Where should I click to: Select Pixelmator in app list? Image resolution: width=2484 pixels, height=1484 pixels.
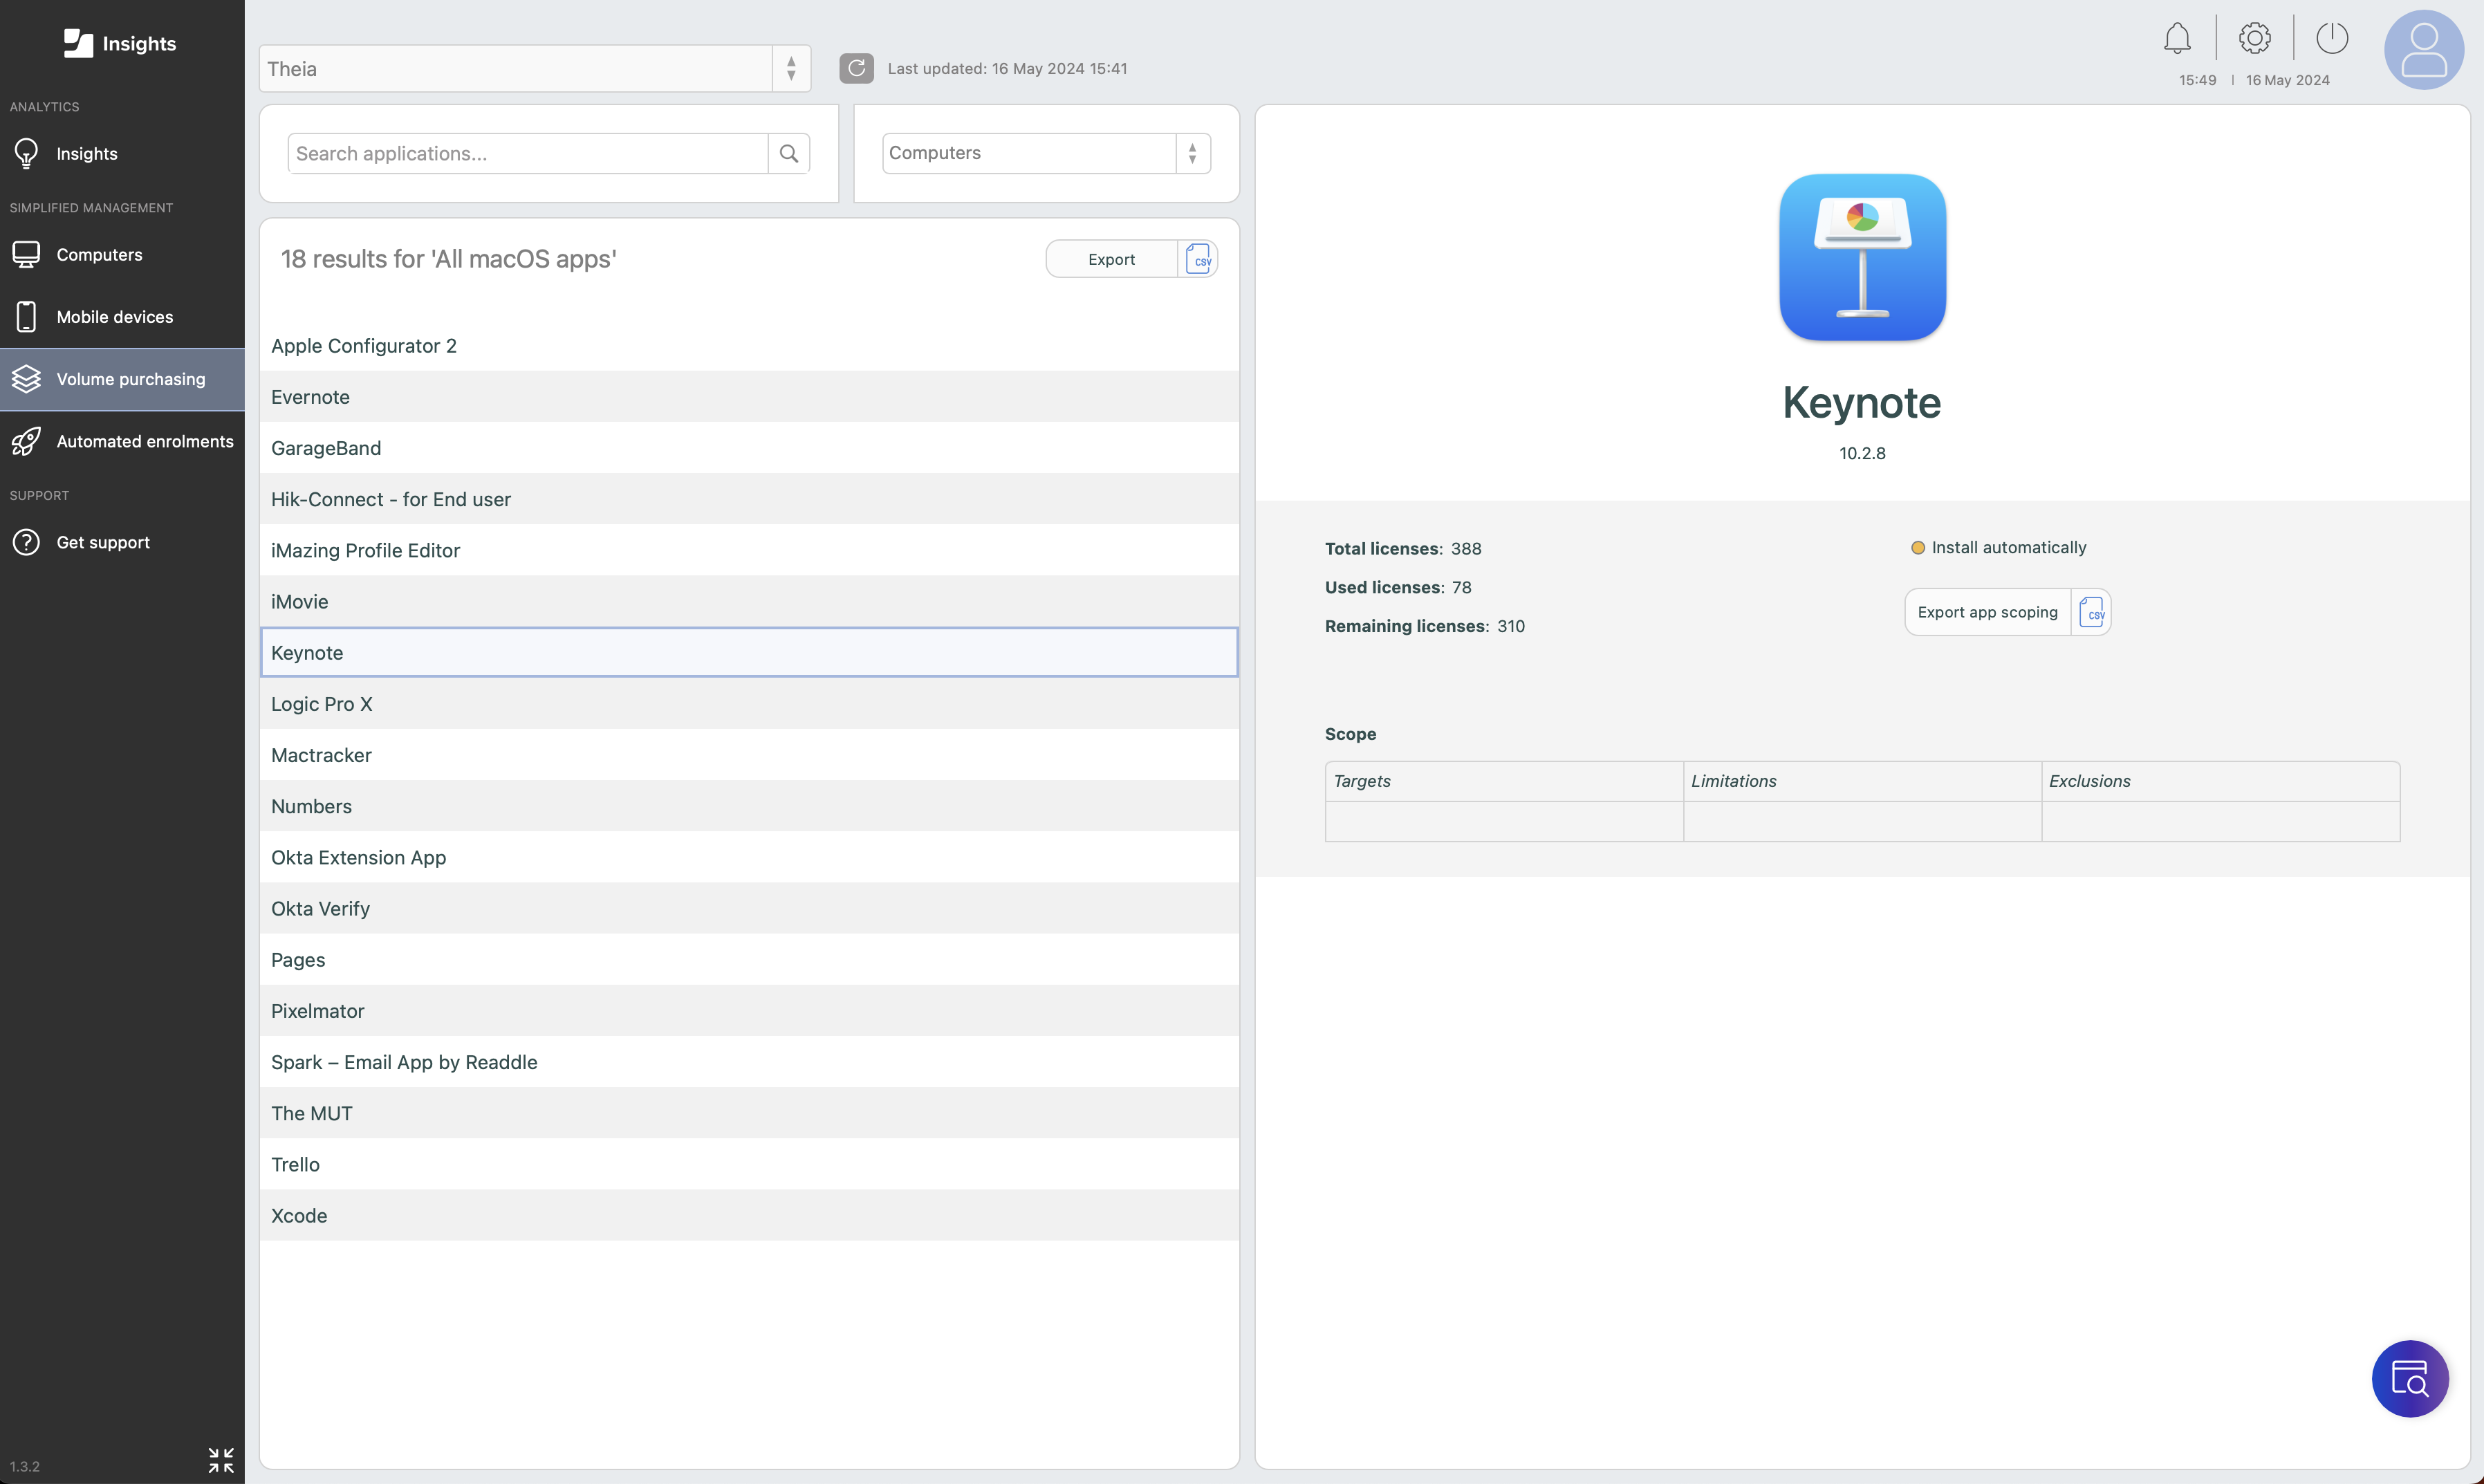click(x=749, y=1011)
